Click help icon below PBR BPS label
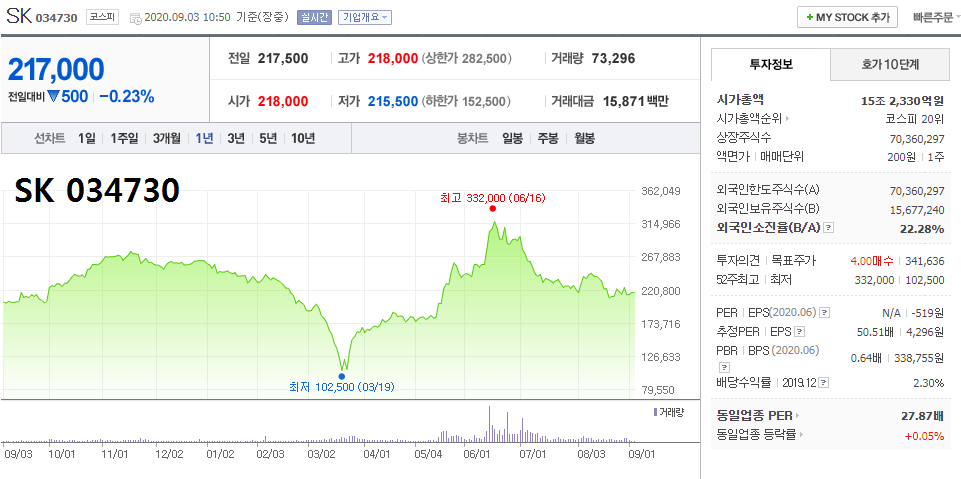This screenshot has width=961, height=479. pos(724,368)
